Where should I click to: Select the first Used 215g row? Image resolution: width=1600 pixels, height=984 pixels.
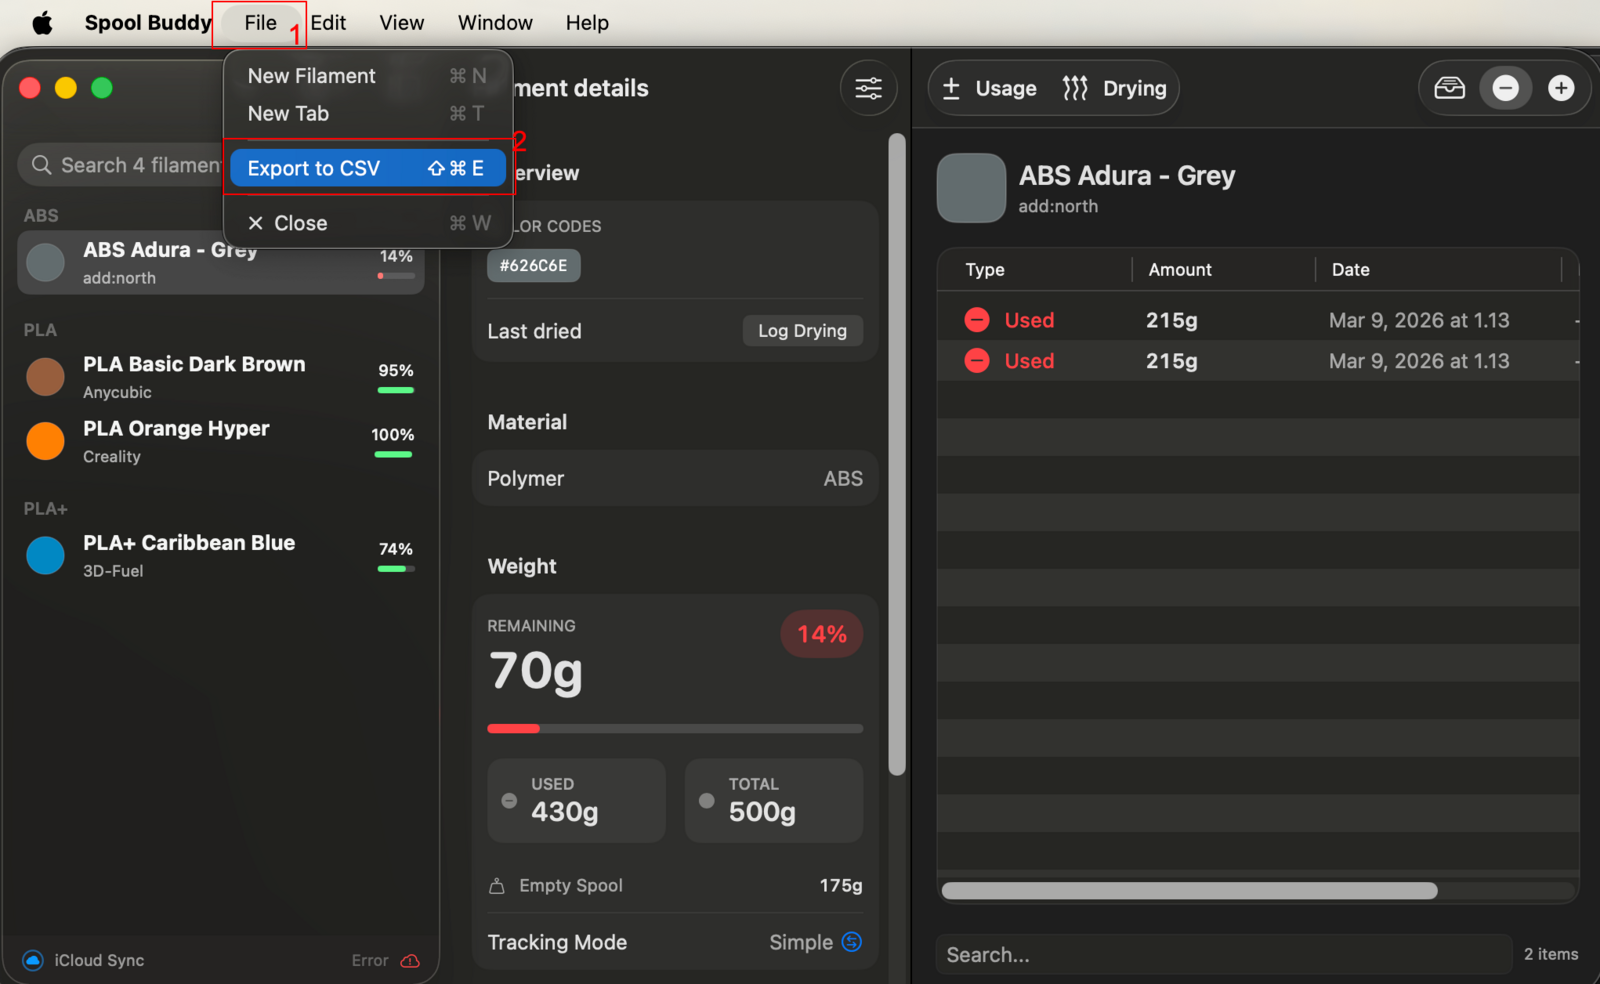pos(1258,320)
